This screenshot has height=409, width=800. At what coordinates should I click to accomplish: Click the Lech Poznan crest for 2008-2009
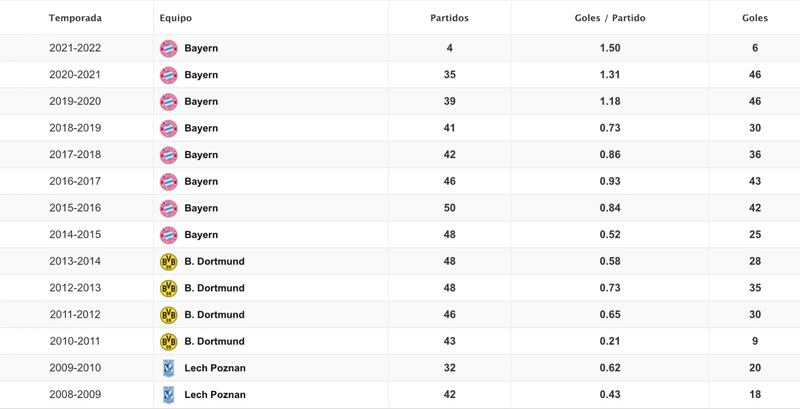click(168, 394)
